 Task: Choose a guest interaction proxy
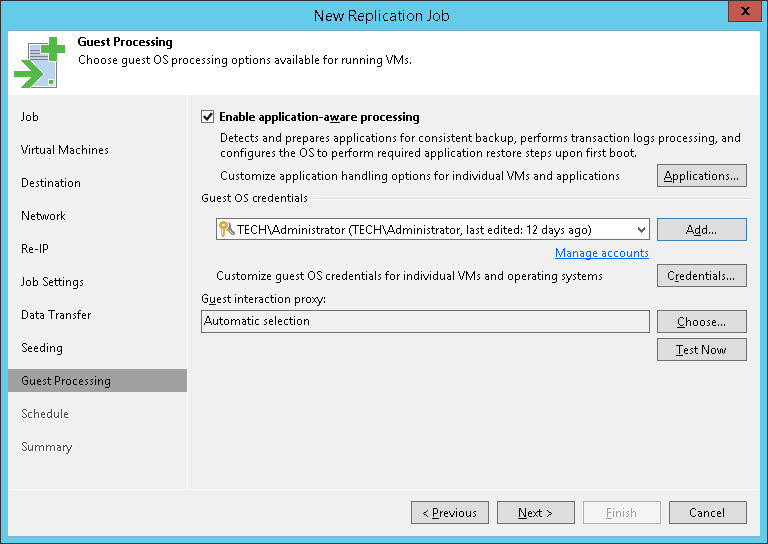tap(701, 322)
